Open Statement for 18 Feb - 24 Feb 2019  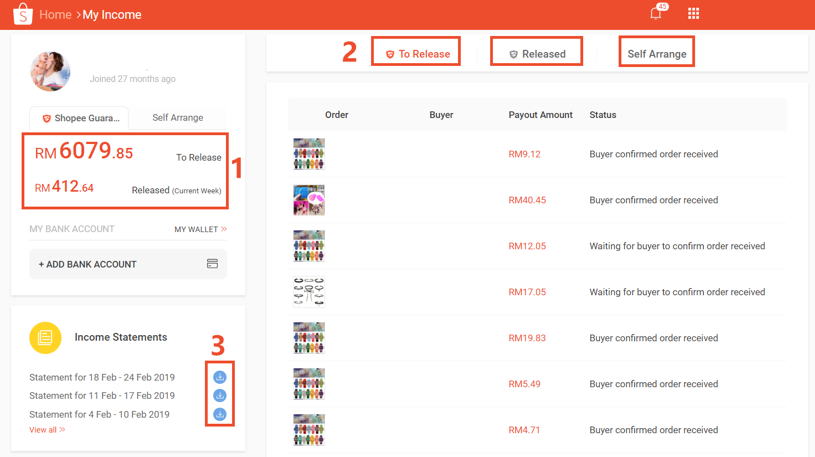pyautogui.click(x=102, y=377)
